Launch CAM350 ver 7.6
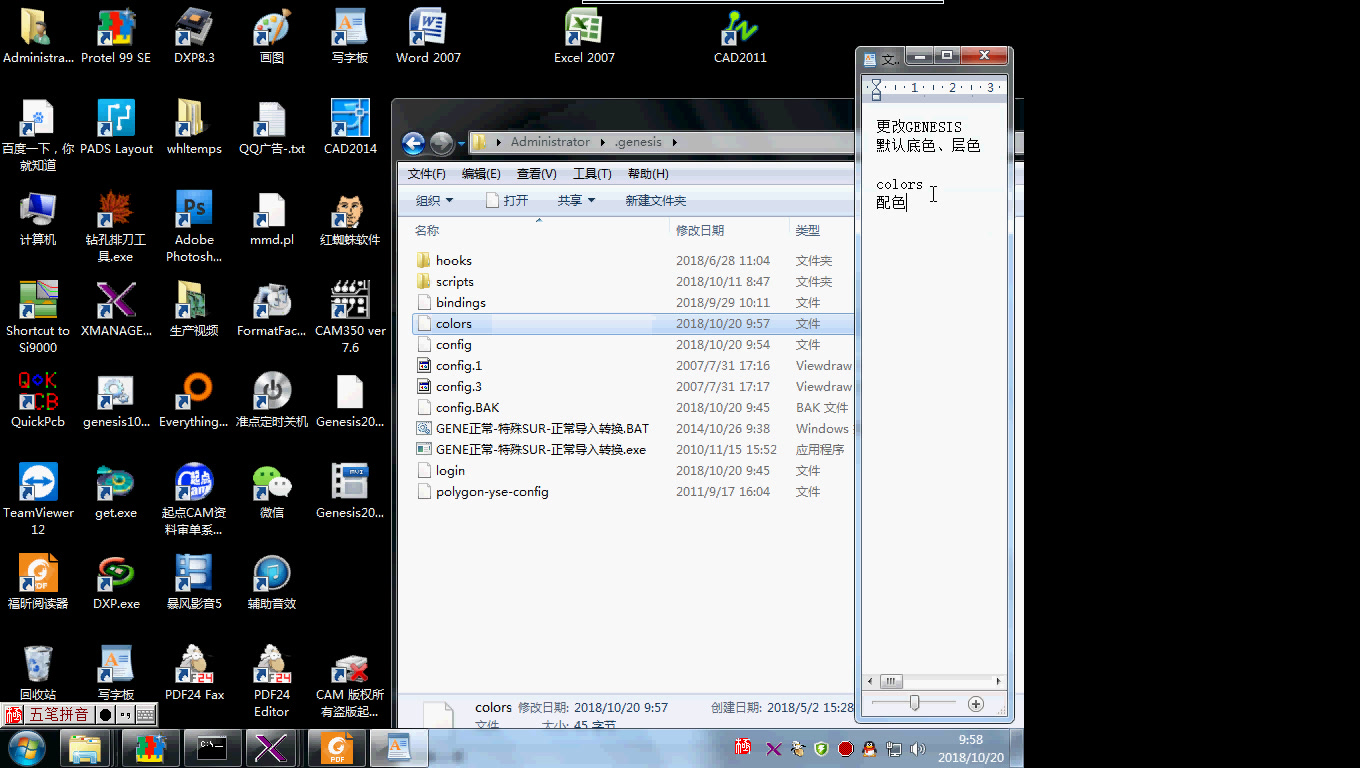Viewport: 1360px width, 768px height. click(x=349, y=300)
